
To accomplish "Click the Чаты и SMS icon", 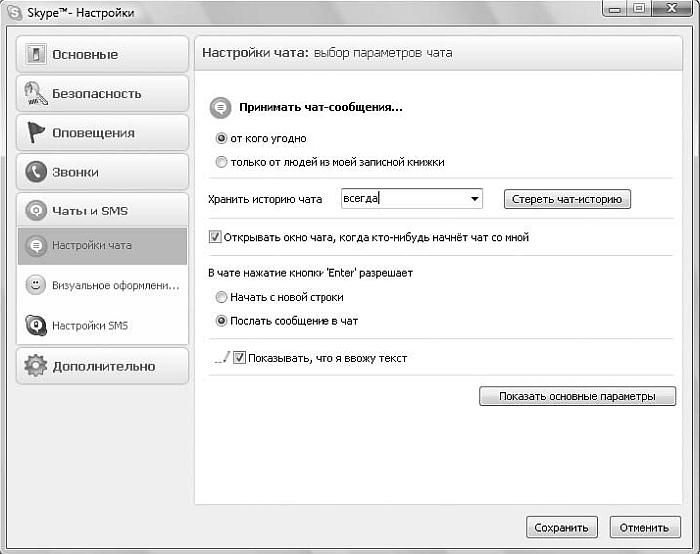I will [x=36, y=211].
